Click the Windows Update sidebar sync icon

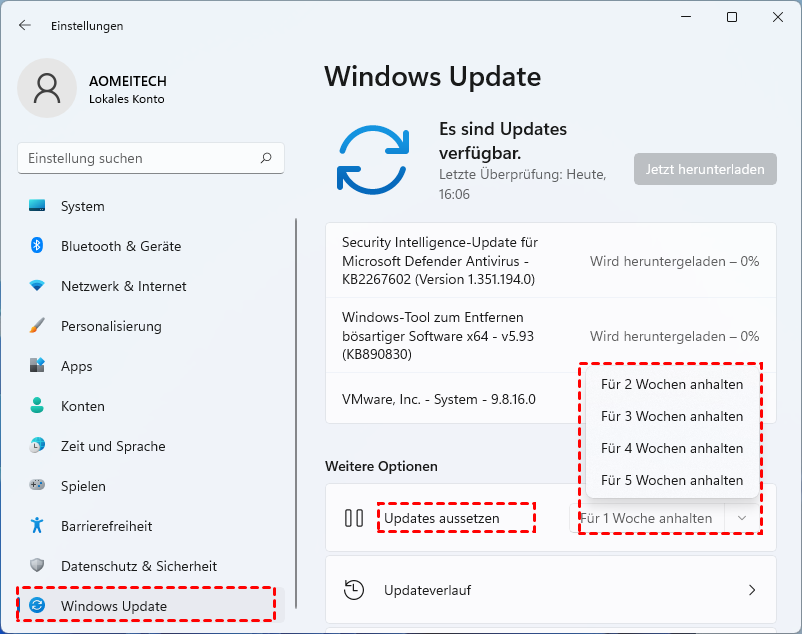37,605
